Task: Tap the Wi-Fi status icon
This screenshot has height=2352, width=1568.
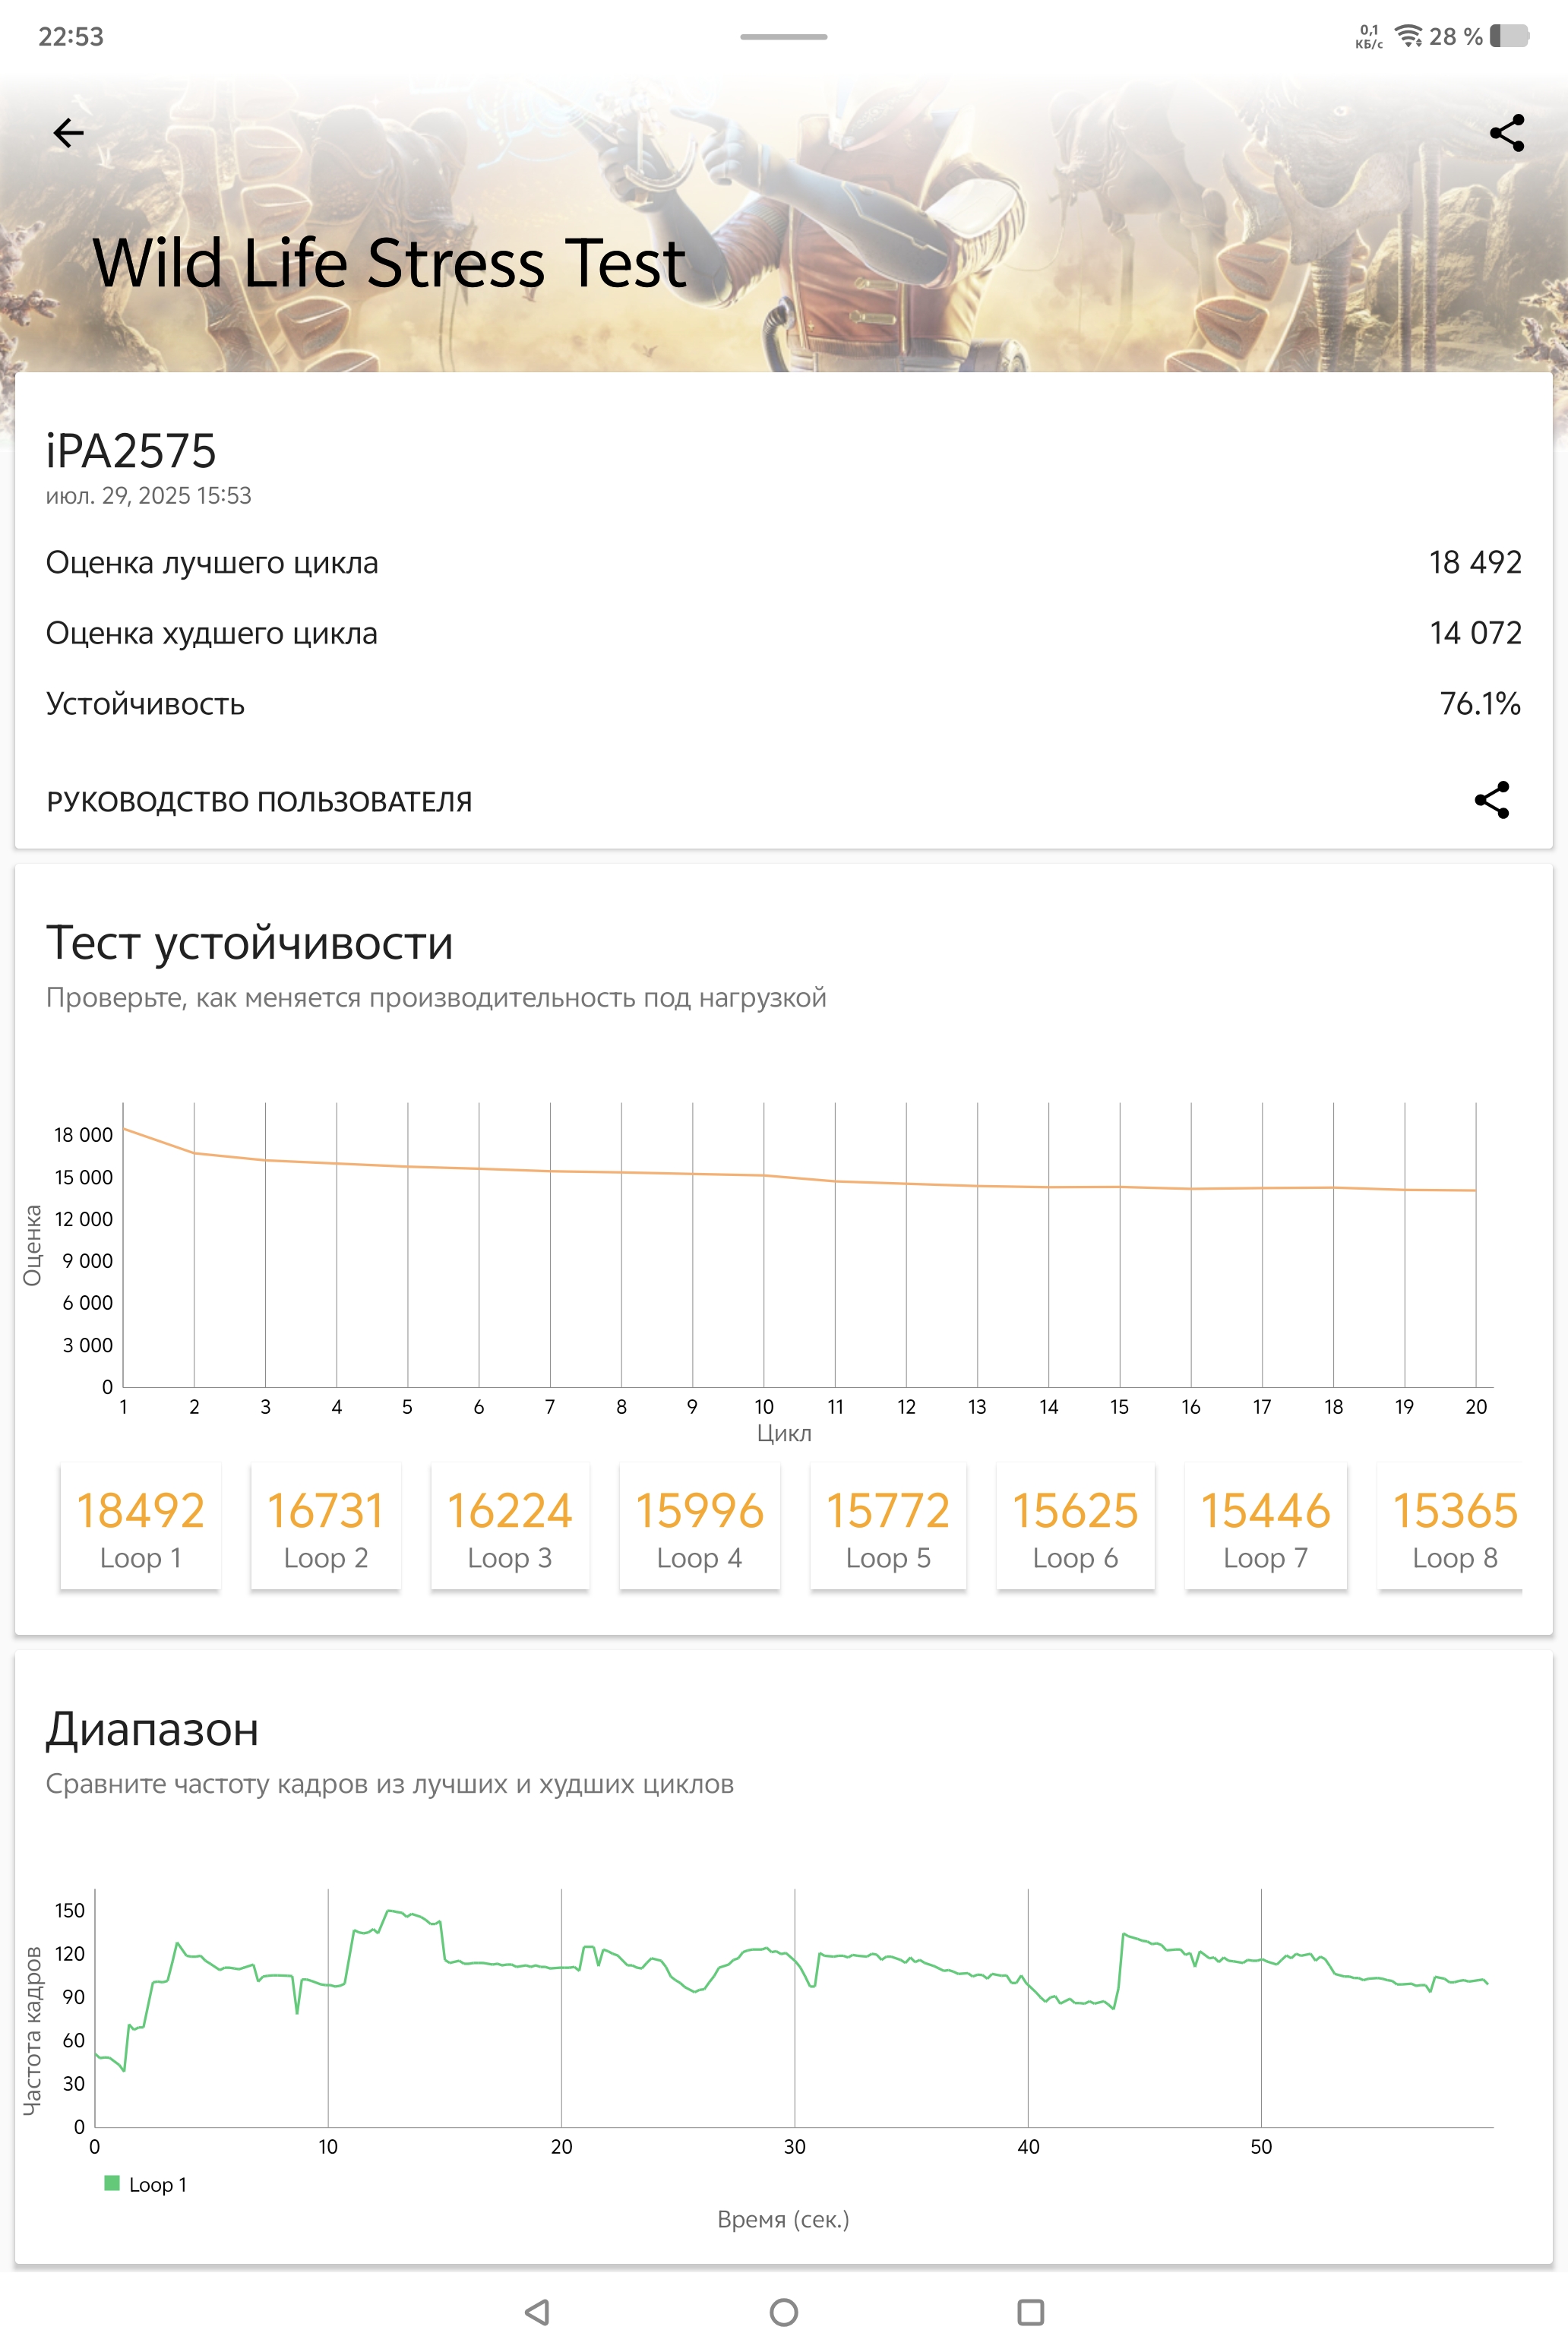Action: [x=1408, y=36]
